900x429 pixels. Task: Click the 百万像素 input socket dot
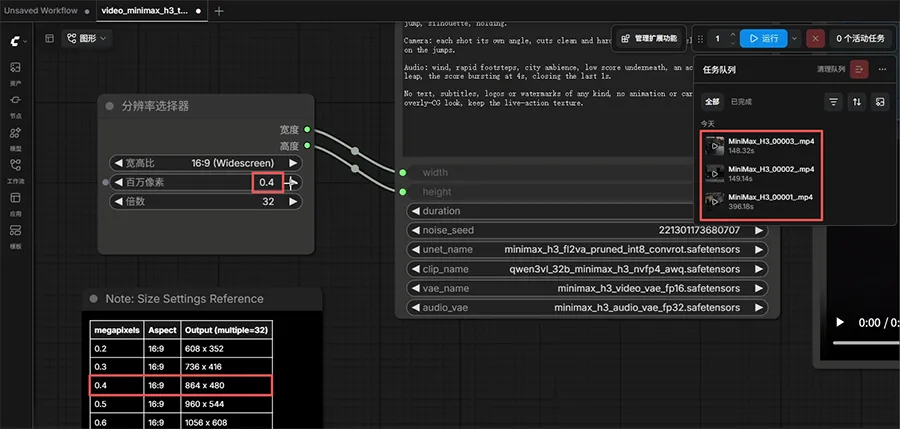click(105, 183)
